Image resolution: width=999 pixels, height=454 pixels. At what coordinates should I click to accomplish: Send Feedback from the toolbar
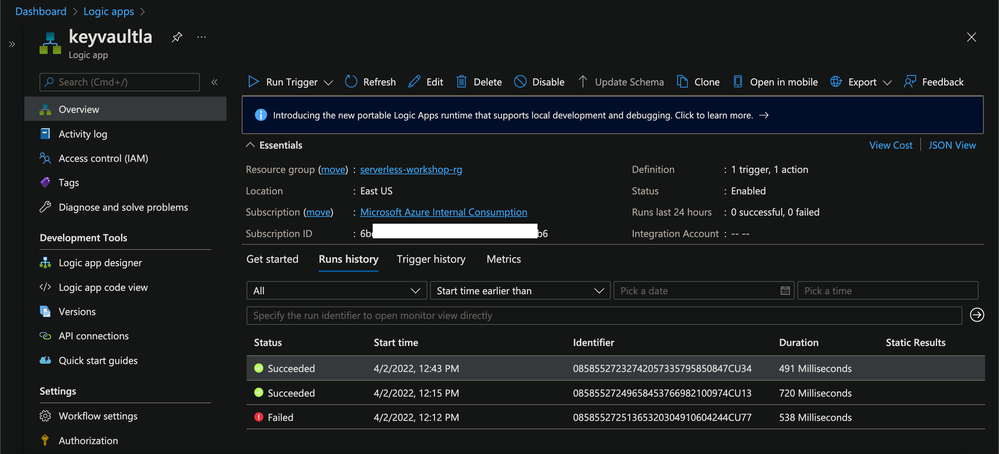click(x=934, y=82)
